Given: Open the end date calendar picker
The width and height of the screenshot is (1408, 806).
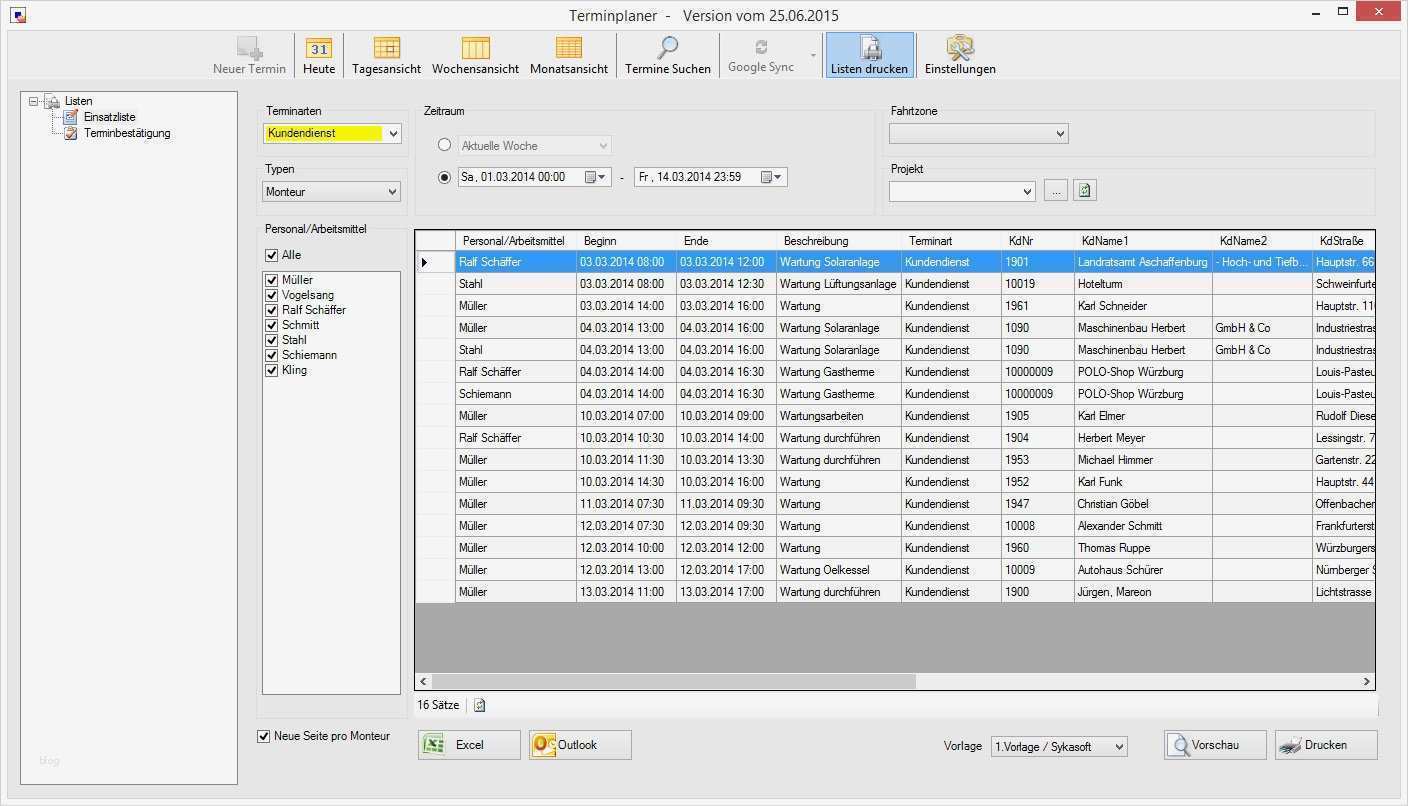Looking at the screenshot, I should tap(772, 177).
